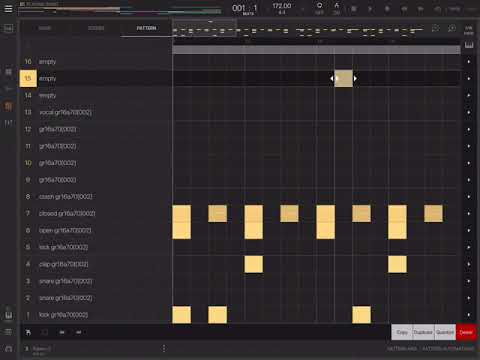Click the magnifier zoom icon above grid
The image size is (480, 360).
(452, 28)
